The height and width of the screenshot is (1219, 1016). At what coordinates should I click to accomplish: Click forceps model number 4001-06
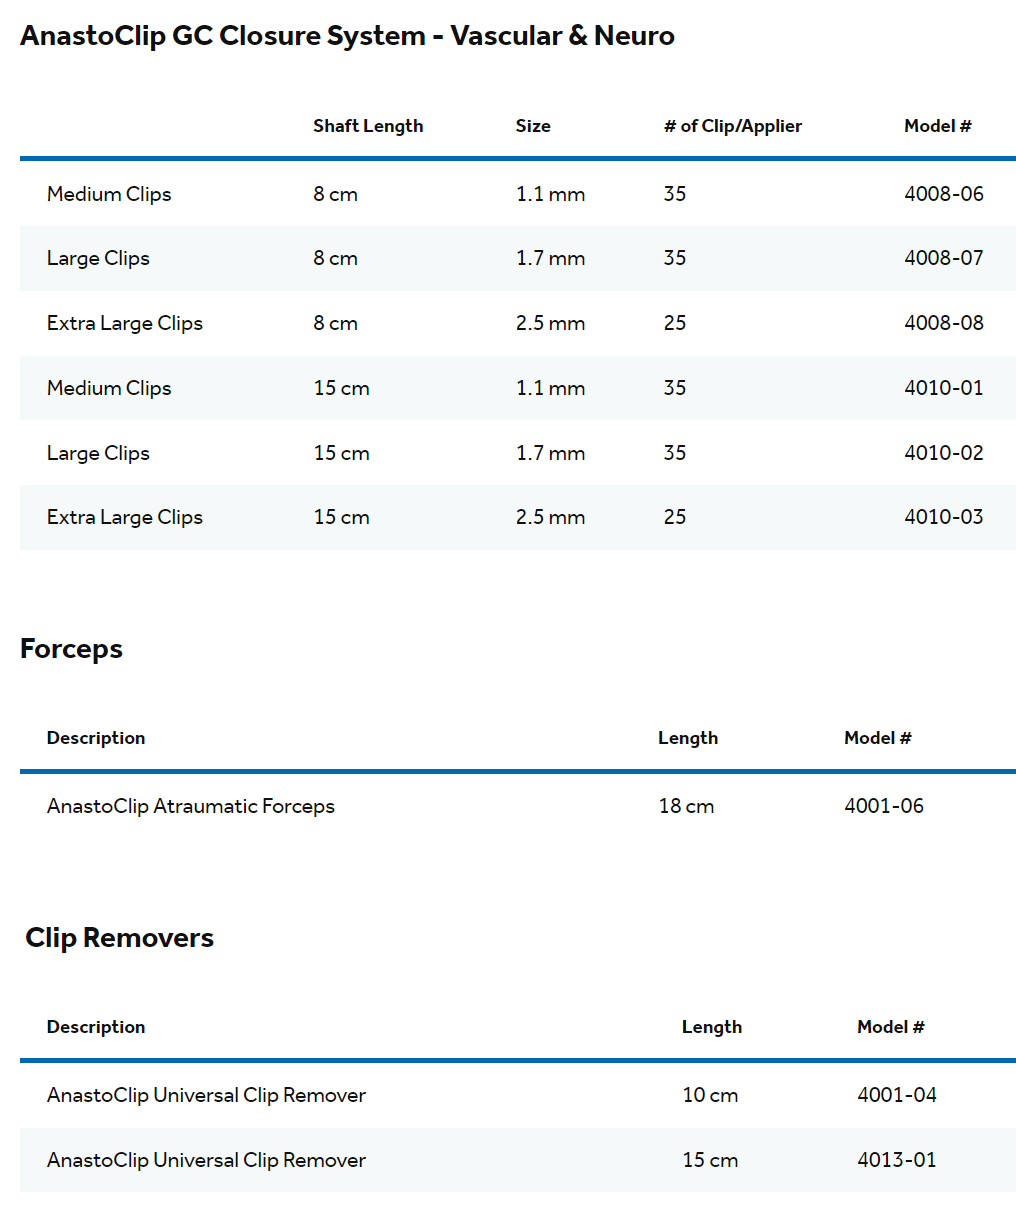[883, 806]
